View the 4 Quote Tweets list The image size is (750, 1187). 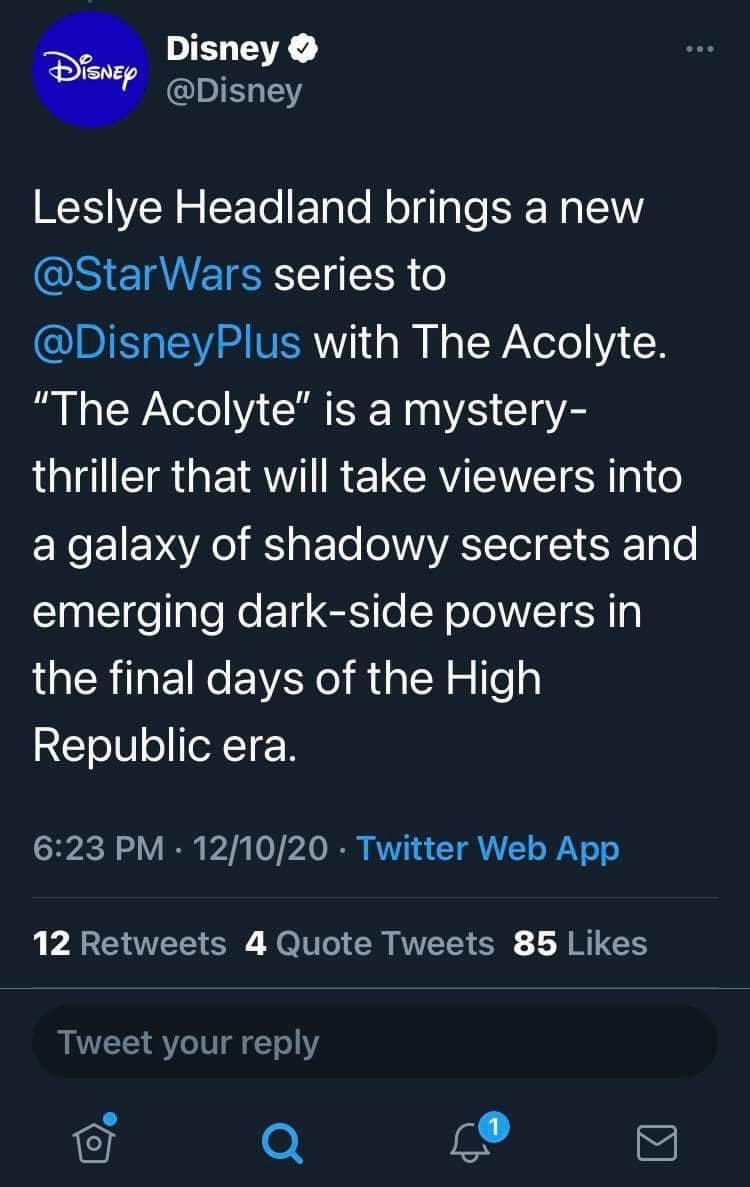[369, 943]
